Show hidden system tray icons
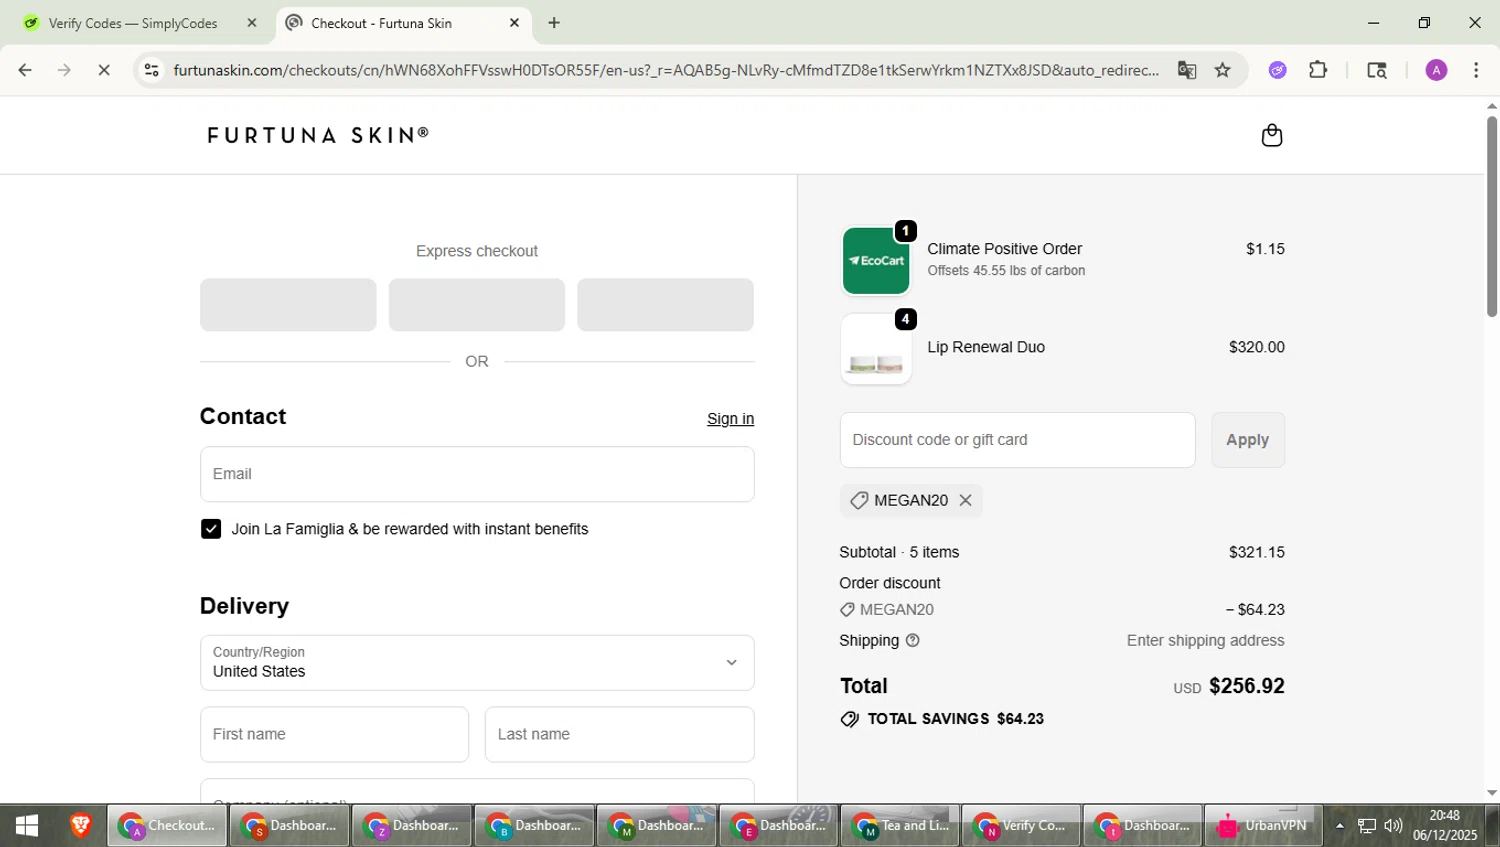Image resolution: width=1500 pixels, height=847 pixels. (1340, 826)
